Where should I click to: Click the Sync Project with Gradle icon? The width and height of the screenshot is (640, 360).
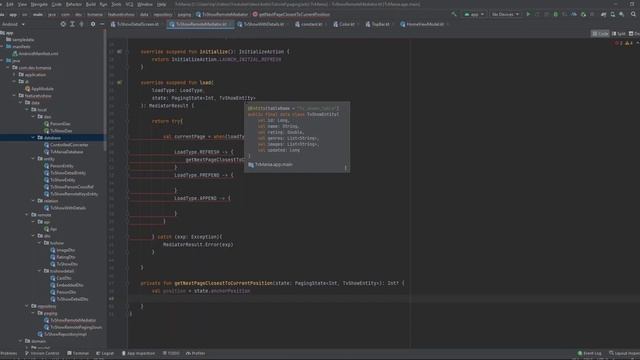(x=603, y=14)
